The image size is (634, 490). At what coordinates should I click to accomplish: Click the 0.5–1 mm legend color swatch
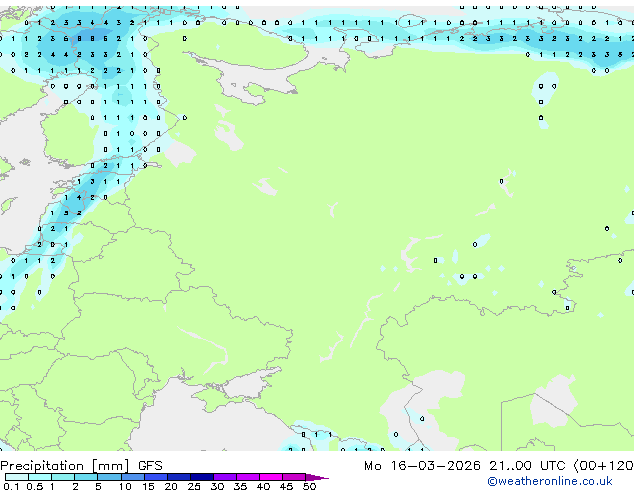click(x=40, y=477)
